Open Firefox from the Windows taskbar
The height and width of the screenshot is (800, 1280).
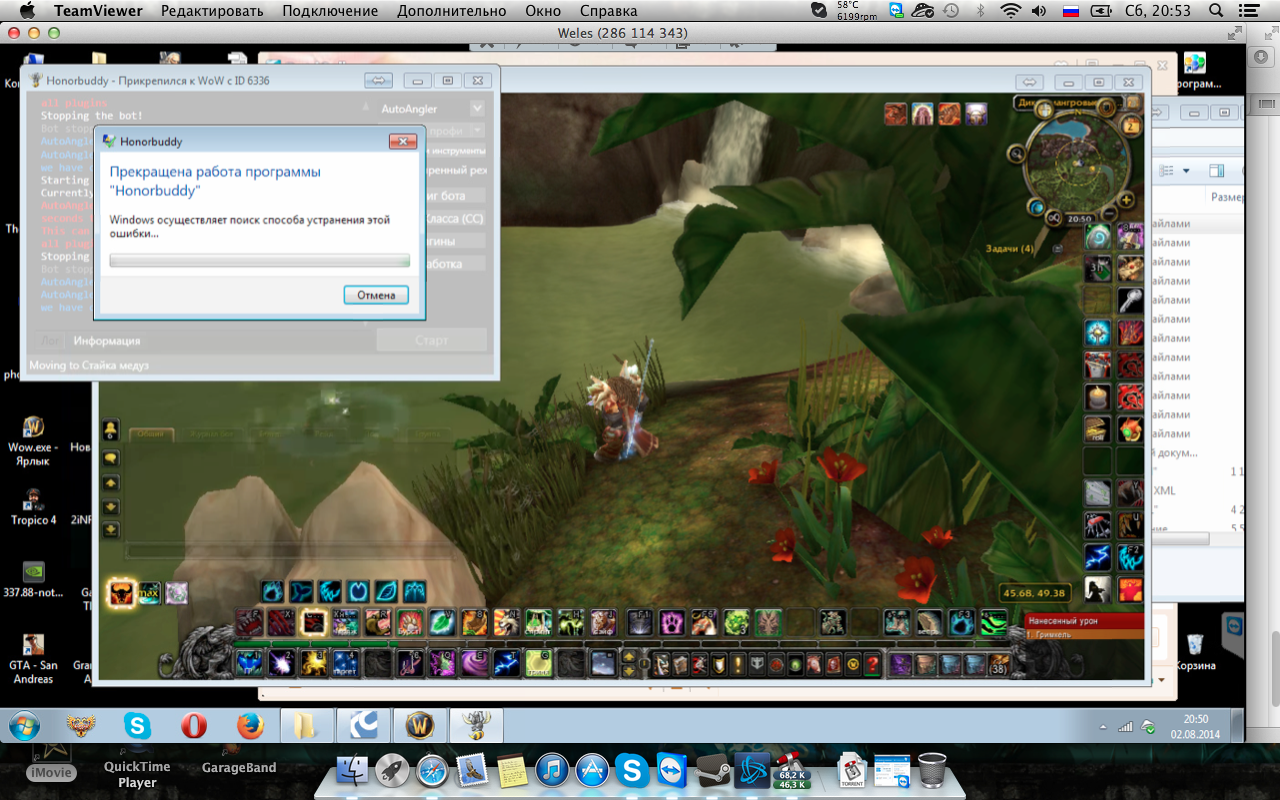(250, 725)
